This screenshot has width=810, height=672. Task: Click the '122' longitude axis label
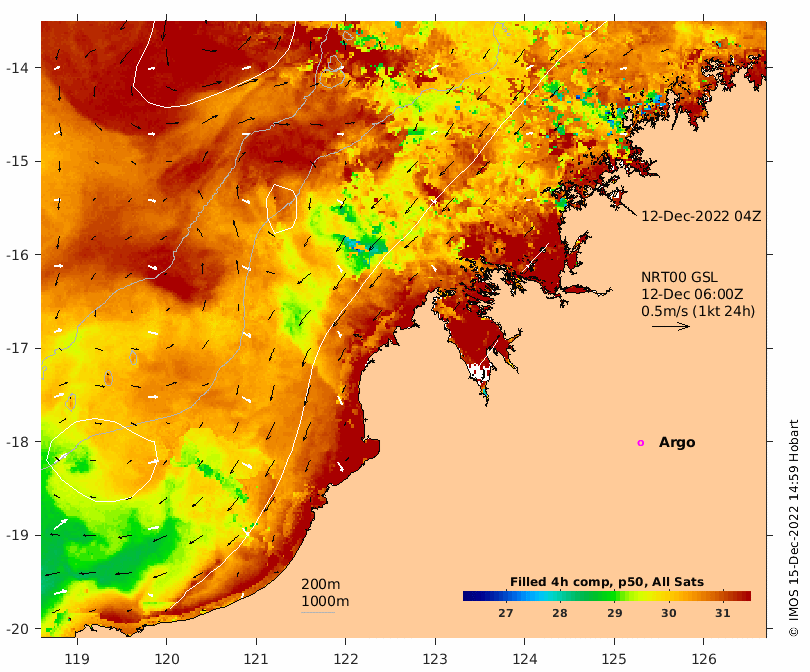346,659
